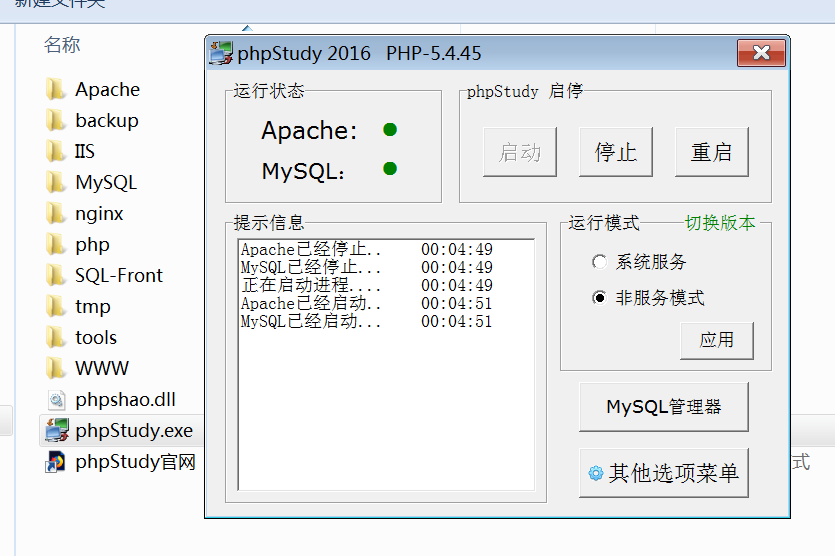Open the MySQL管理器 button

664,407
